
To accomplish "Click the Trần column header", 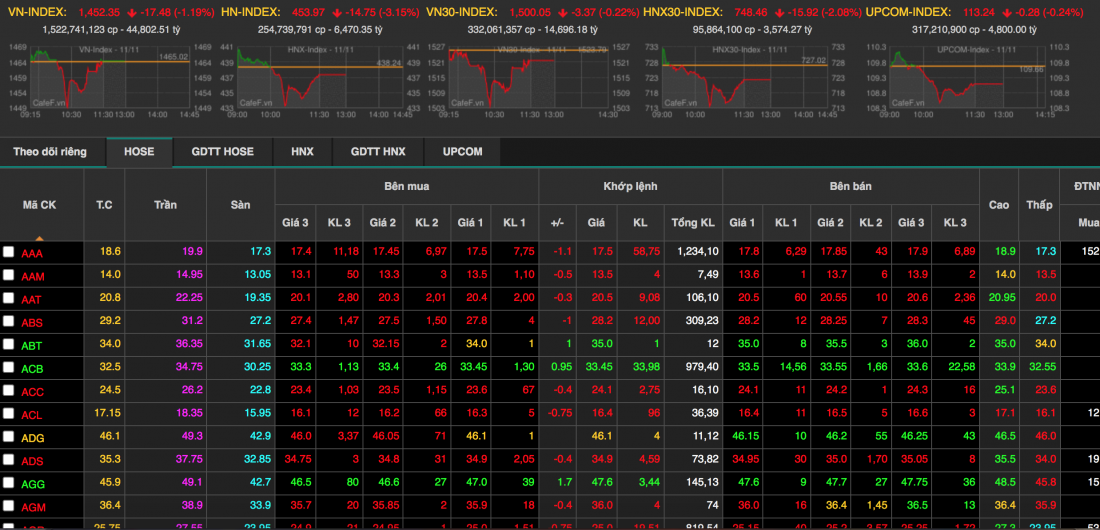I will pos(165,205).
